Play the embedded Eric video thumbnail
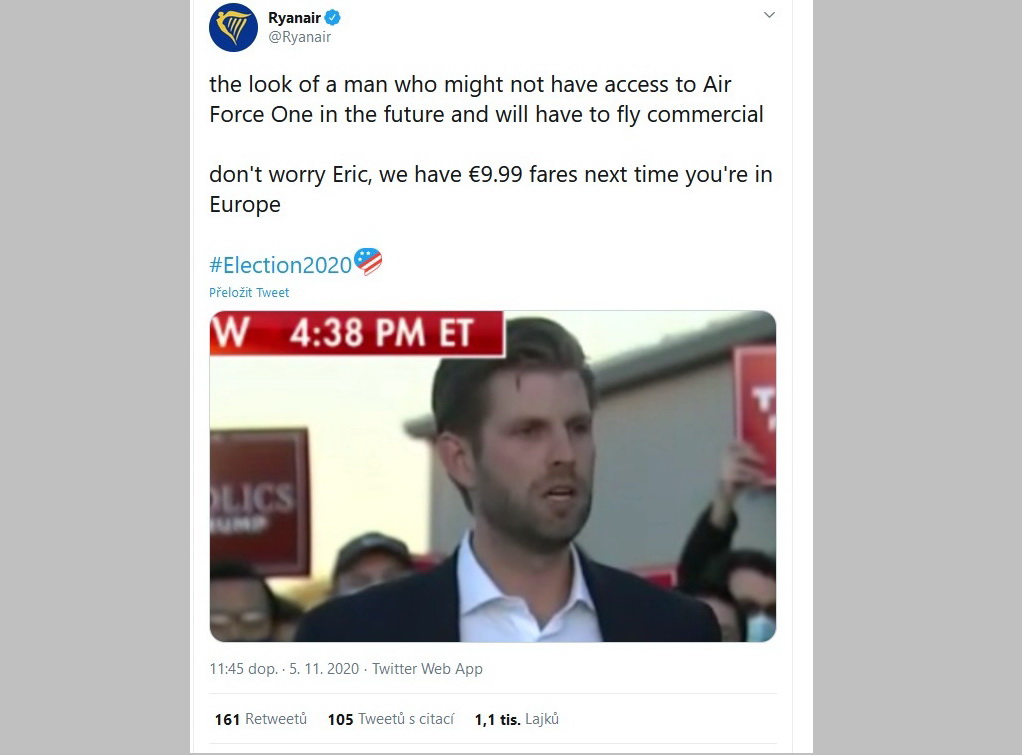The width and height of the screenshot is (1022, 755). point(493,477)
